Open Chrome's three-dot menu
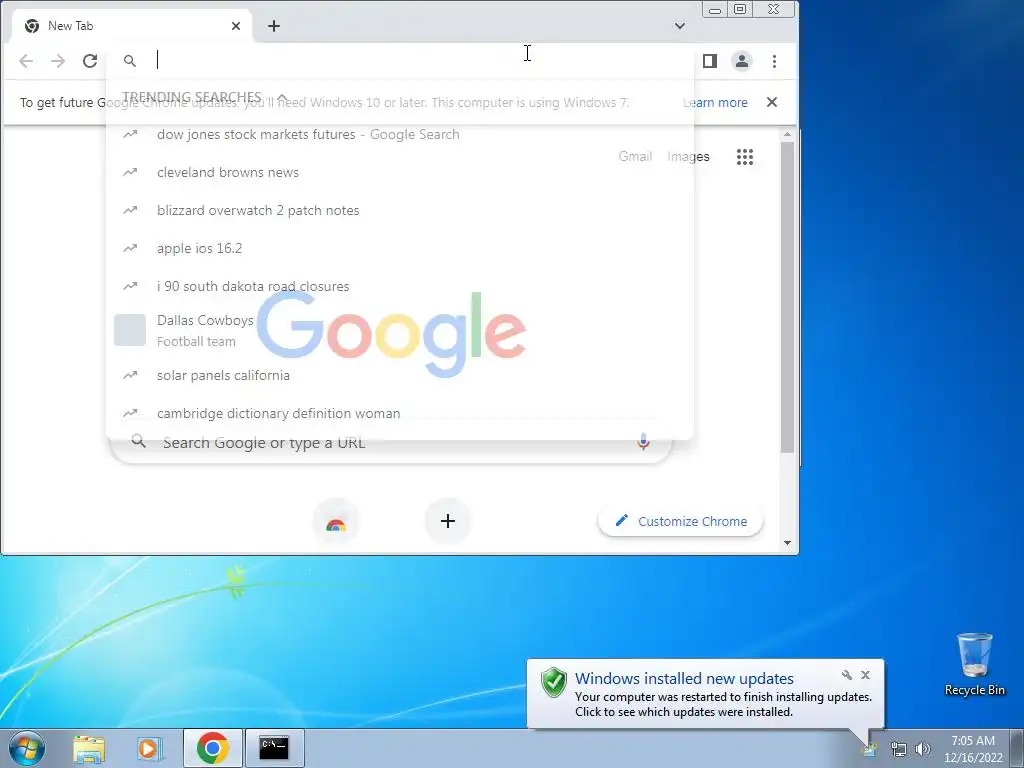The height and width of the screenshot is (768, 1024). coord(775,61)
